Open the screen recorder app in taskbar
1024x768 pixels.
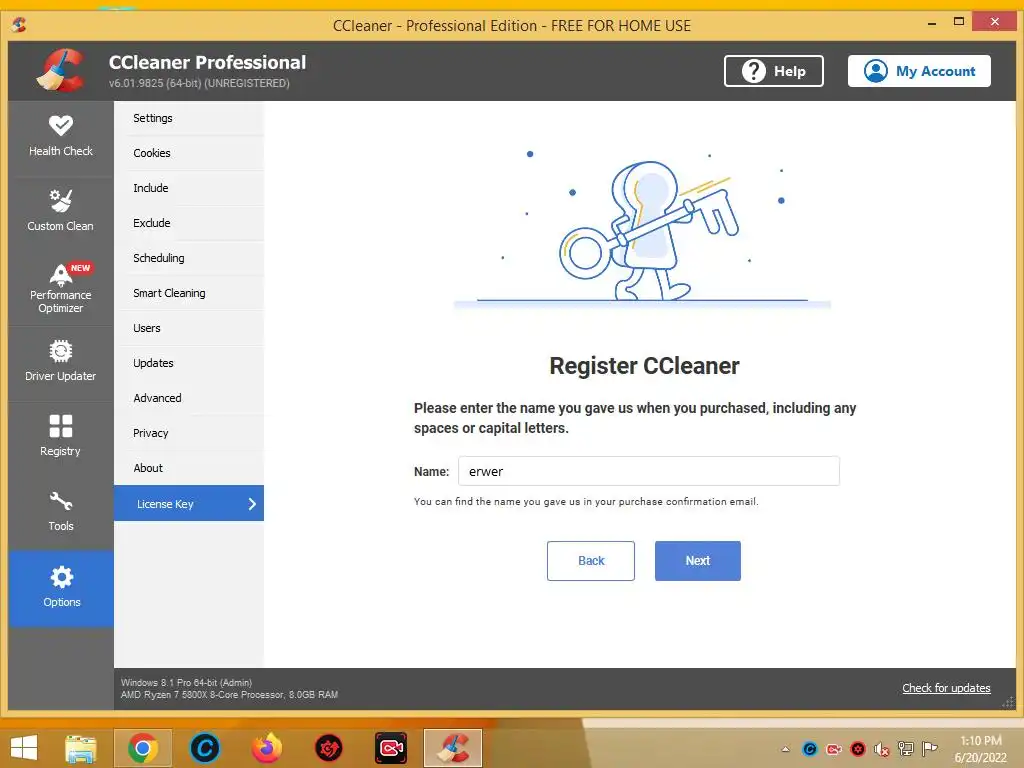(x=391, y=748)
